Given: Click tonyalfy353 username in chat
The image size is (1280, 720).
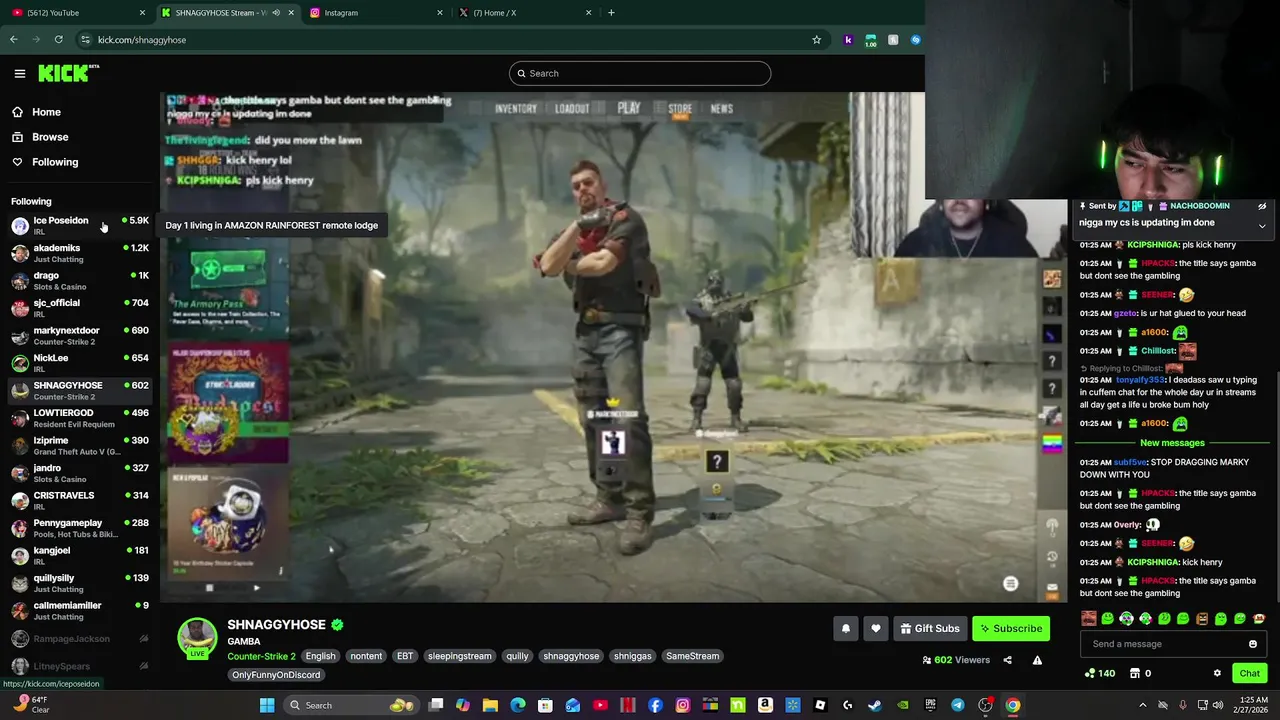Looking at the screenshot, I should (x=1142, y=380).
